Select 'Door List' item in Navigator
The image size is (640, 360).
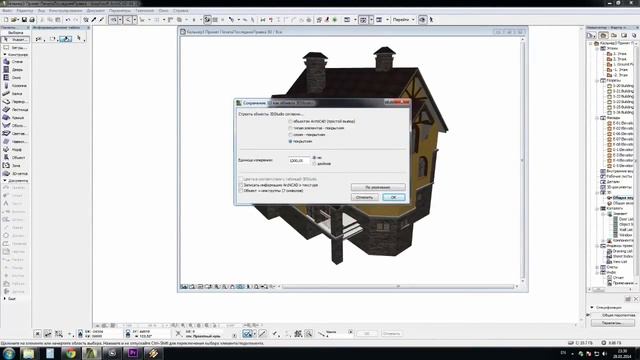click(x=623, y=219)
